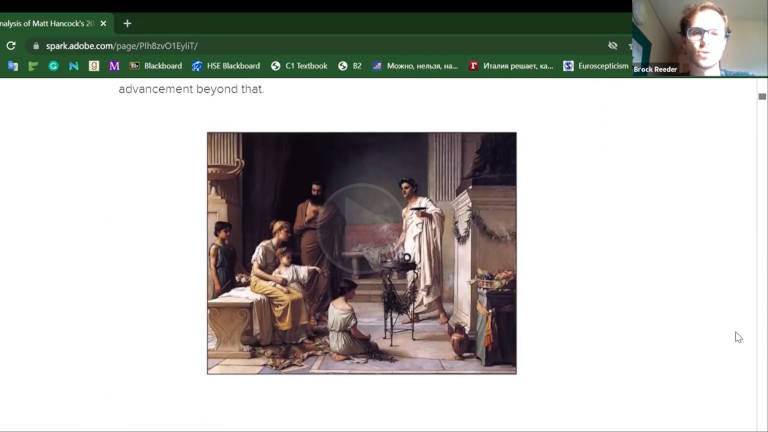Open the B2 bookmark
The image size is (768, 432).
coord(350,66)
